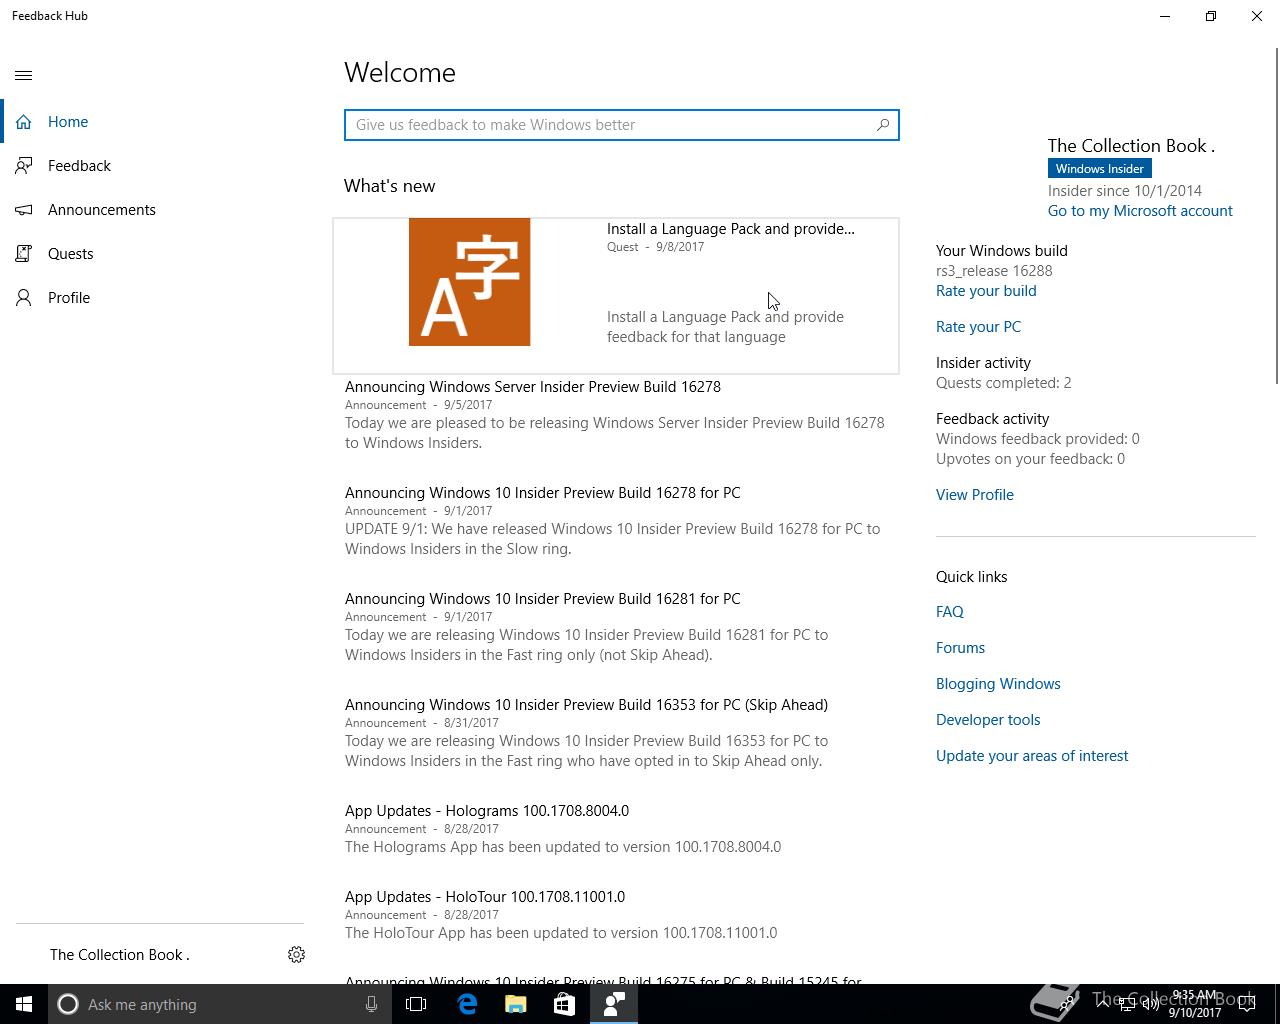Click Cortana 'Ask me anything' box
1280x1024 pixels.
220,1004
